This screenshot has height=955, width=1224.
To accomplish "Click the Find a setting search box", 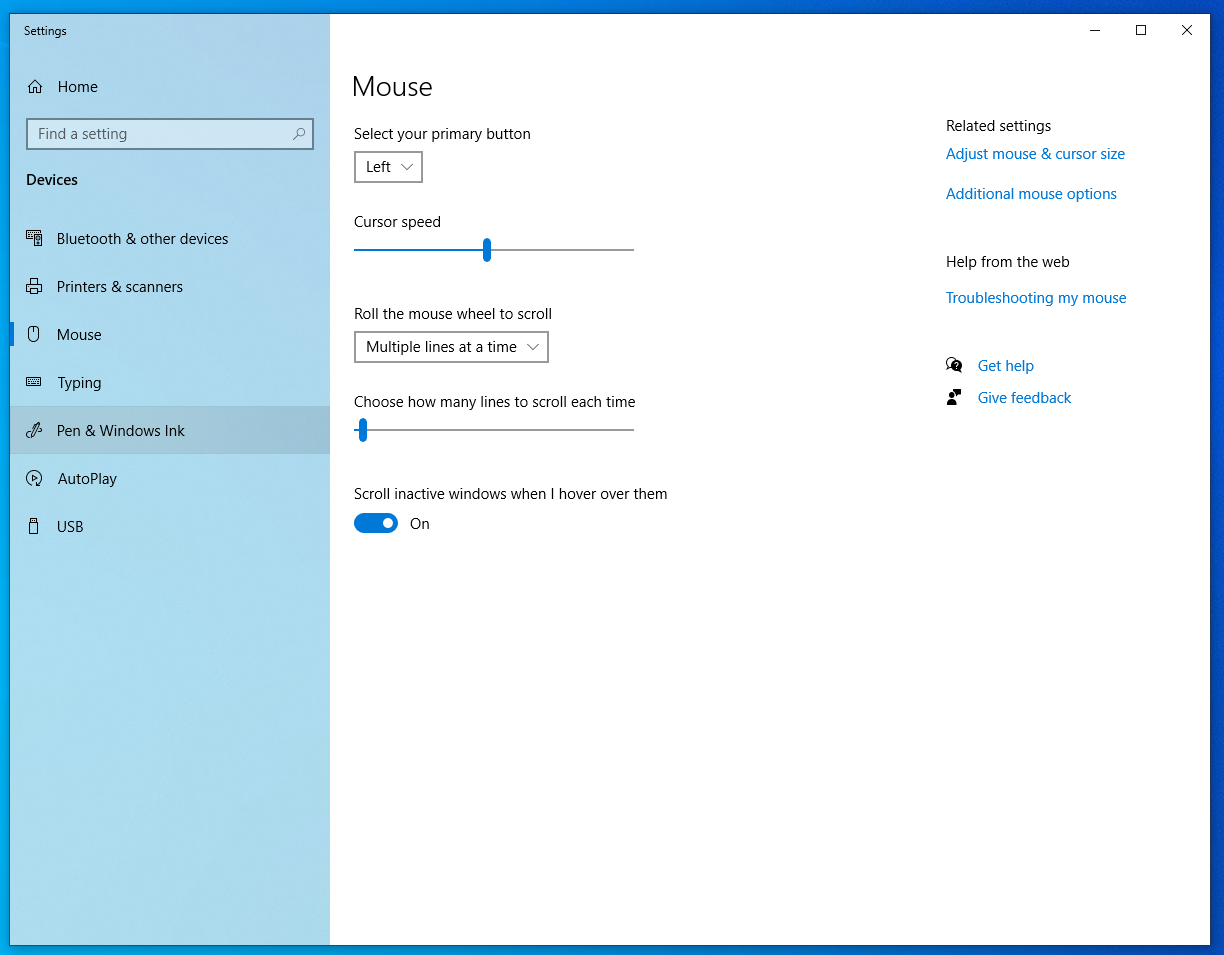I will [160, 134].
